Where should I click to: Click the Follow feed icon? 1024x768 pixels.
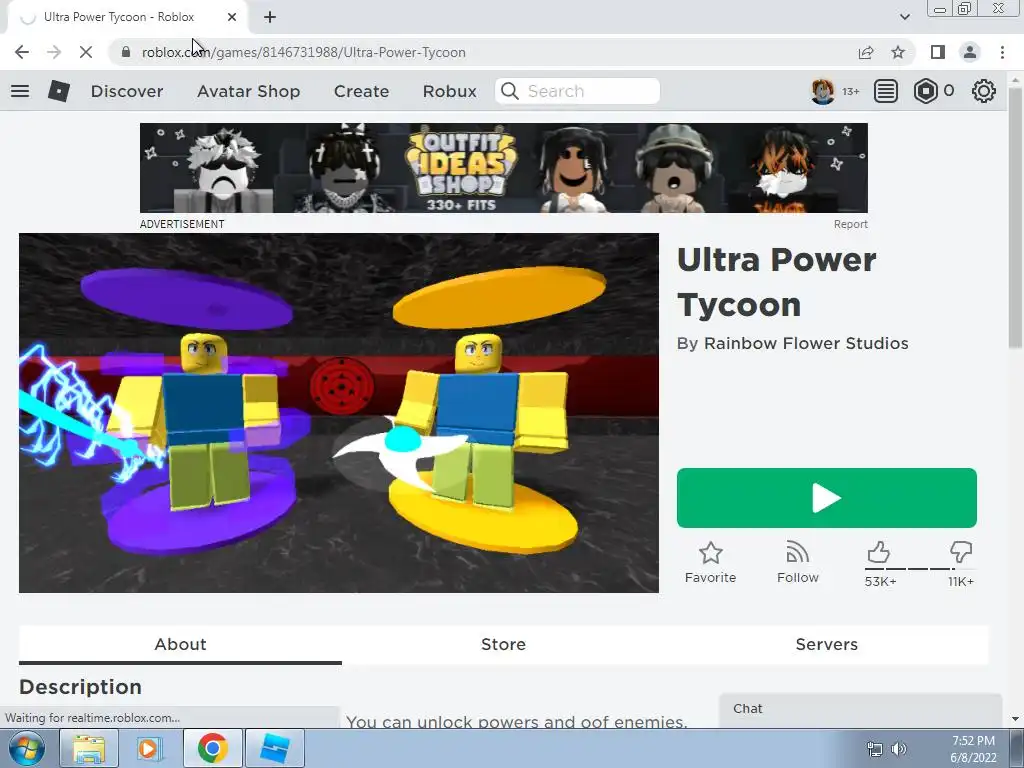[x=797, y=553]
